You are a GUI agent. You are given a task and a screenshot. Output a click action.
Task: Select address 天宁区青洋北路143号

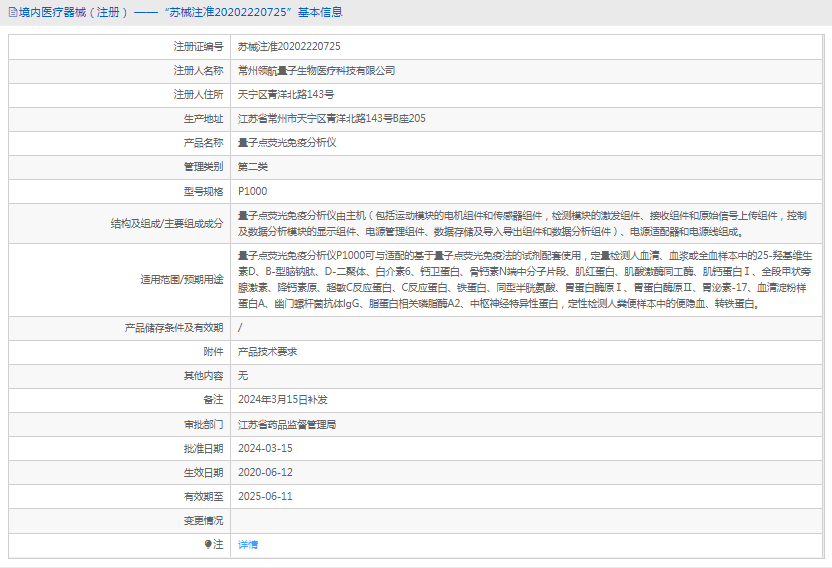[286, 94]
